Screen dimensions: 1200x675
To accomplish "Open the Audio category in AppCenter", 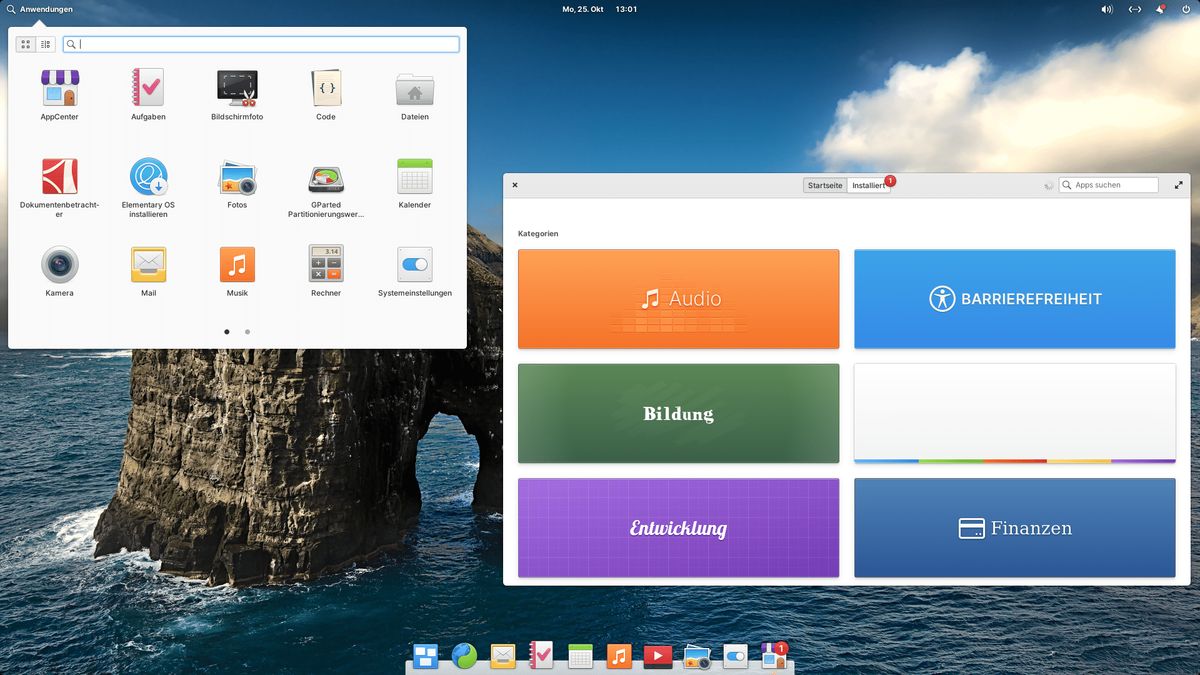I will tap(678, 298).
